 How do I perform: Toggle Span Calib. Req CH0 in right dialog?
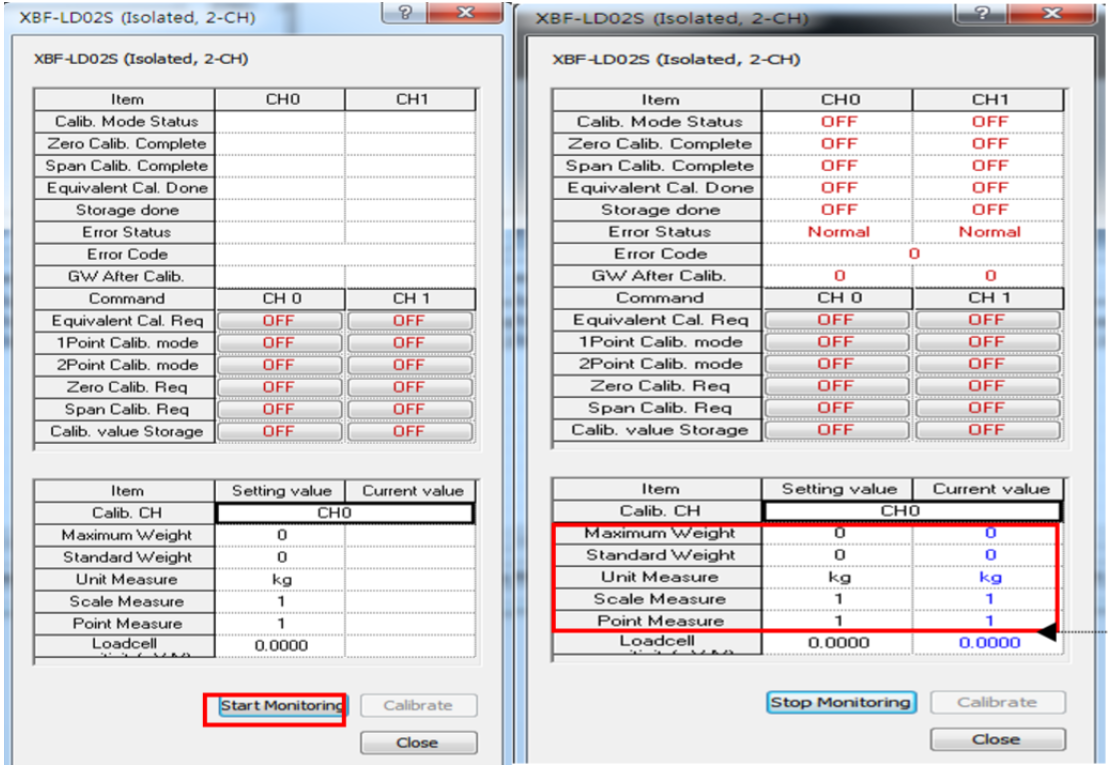pyautogui.click(x=838, y=408)
